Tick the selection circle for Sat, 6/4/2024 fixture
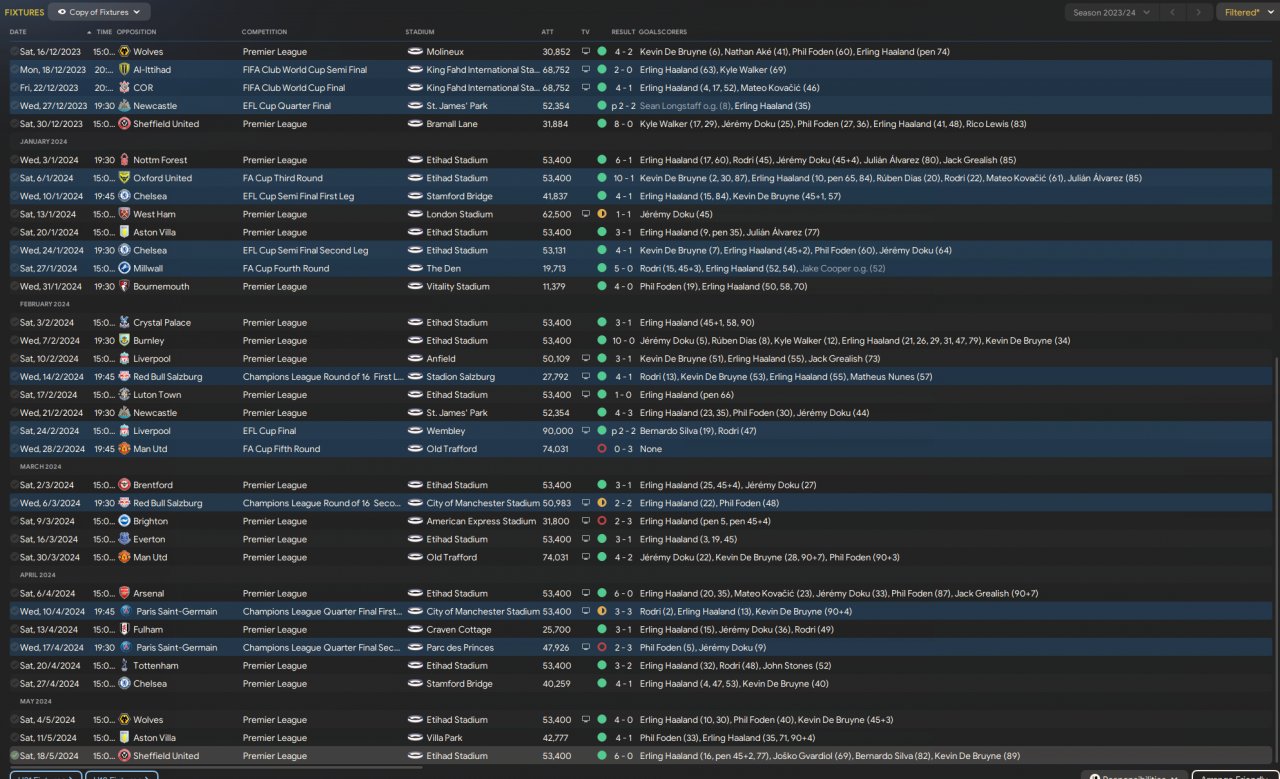Screen dimensions: 1280x779 pyautogui.click(x=15, y=593)
